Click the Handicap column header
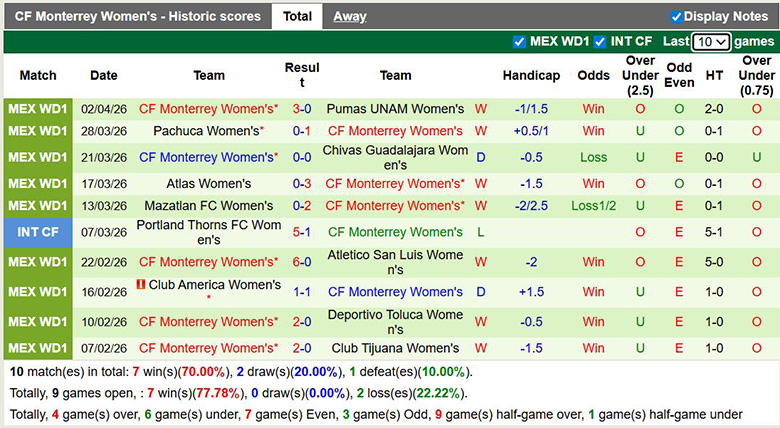780x428 pixels. coord(531,75)
